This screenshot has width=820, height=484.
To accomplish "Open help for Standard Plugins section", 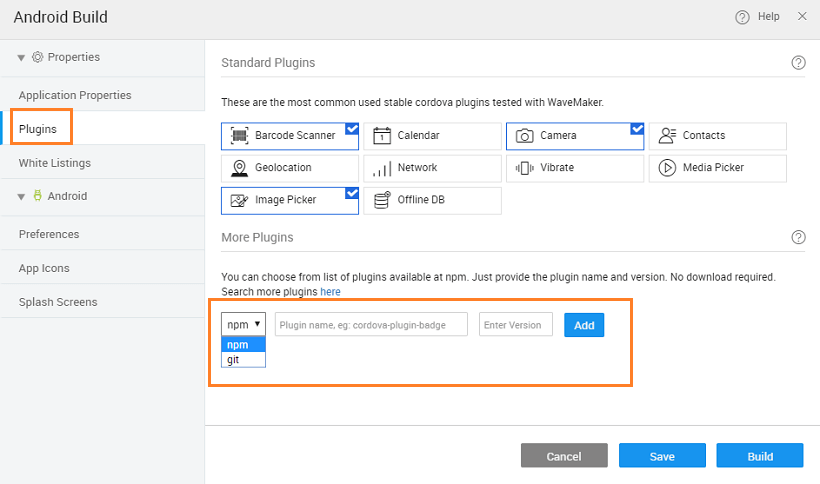I will click(x=798, y=63).
